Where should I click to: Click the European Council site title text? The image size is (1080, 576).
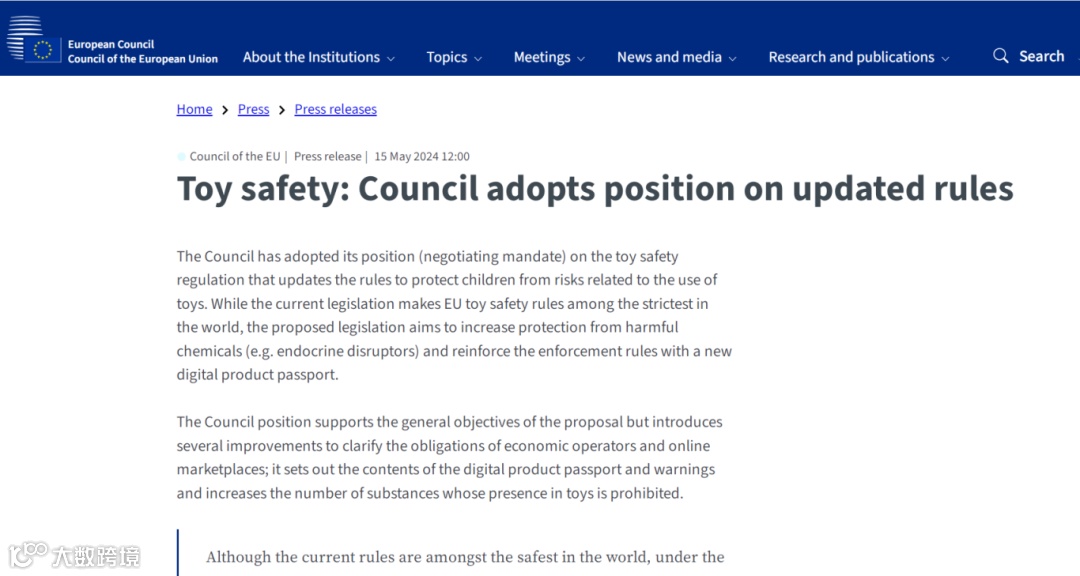pyautogui.click(x=111, y=44)
